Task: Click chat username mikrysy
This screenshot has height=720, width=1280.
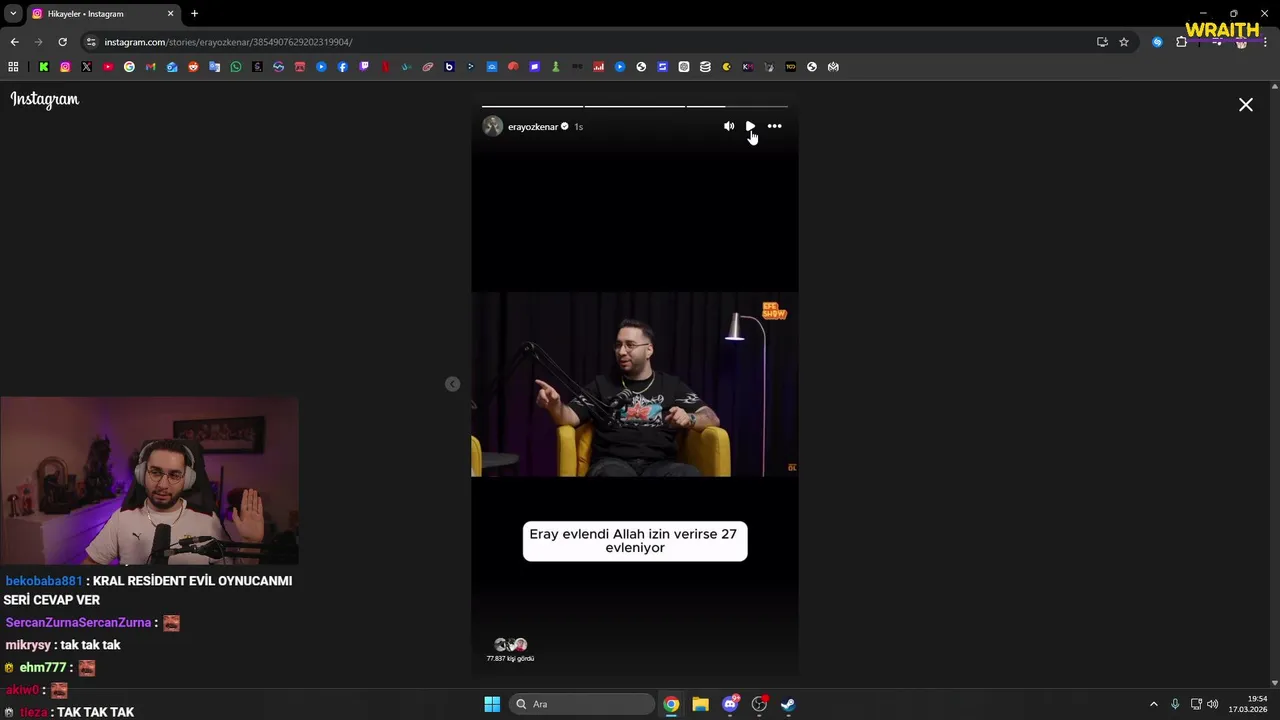Action: 28,645
